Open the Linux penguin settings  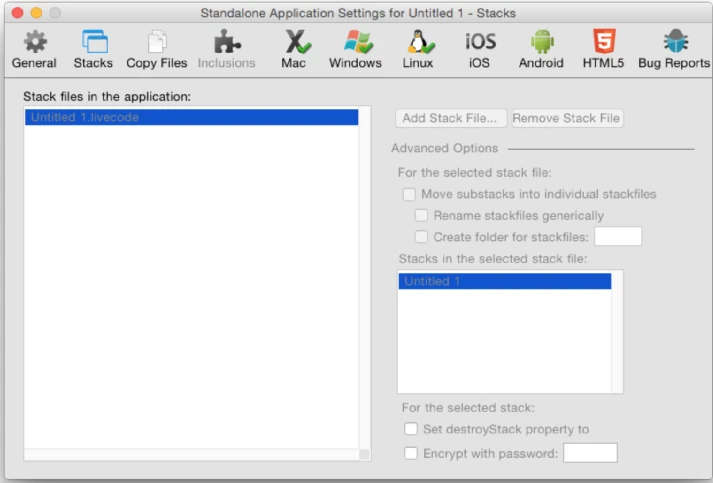[418, 50]
